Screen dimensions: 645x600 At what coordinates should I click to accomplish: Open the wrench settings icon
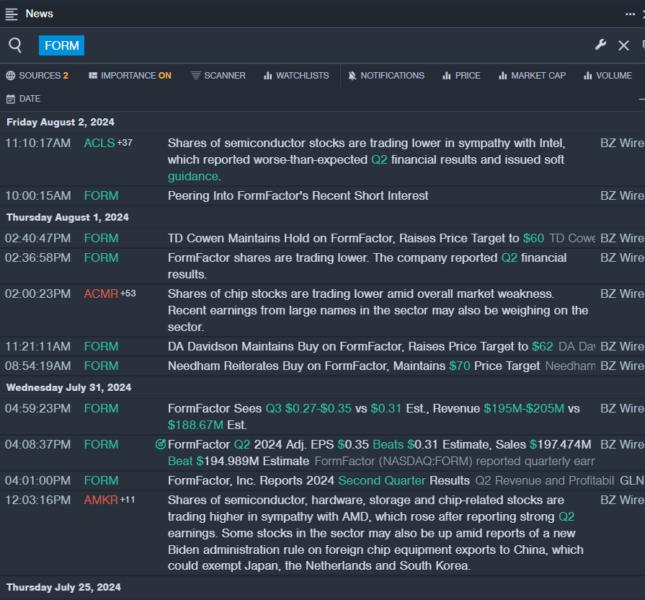[x=600, y=45]
